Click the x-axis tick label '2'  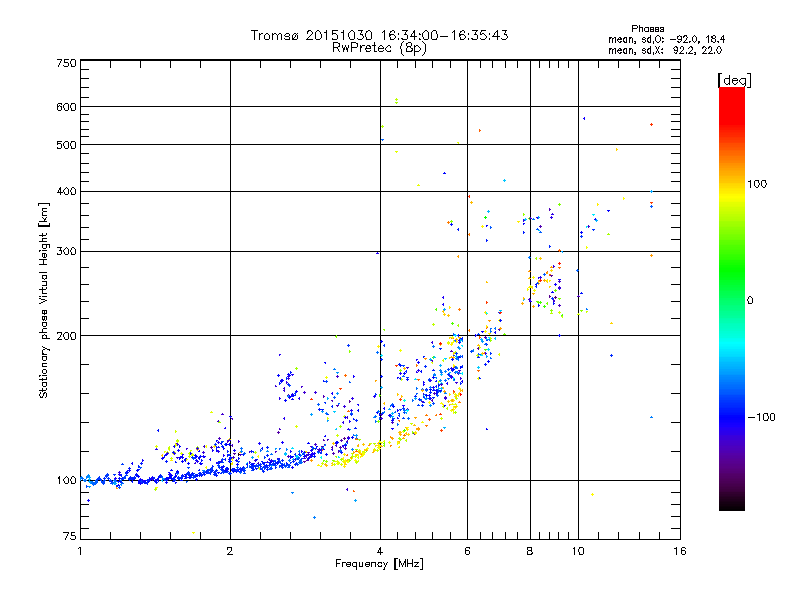pyautogui.click(x=230, y=551)
